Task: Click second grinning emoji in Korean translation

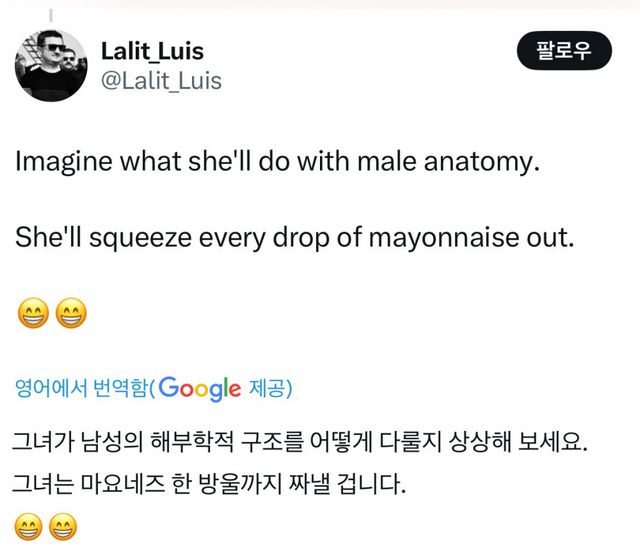Action: click(x=62, y=527)
